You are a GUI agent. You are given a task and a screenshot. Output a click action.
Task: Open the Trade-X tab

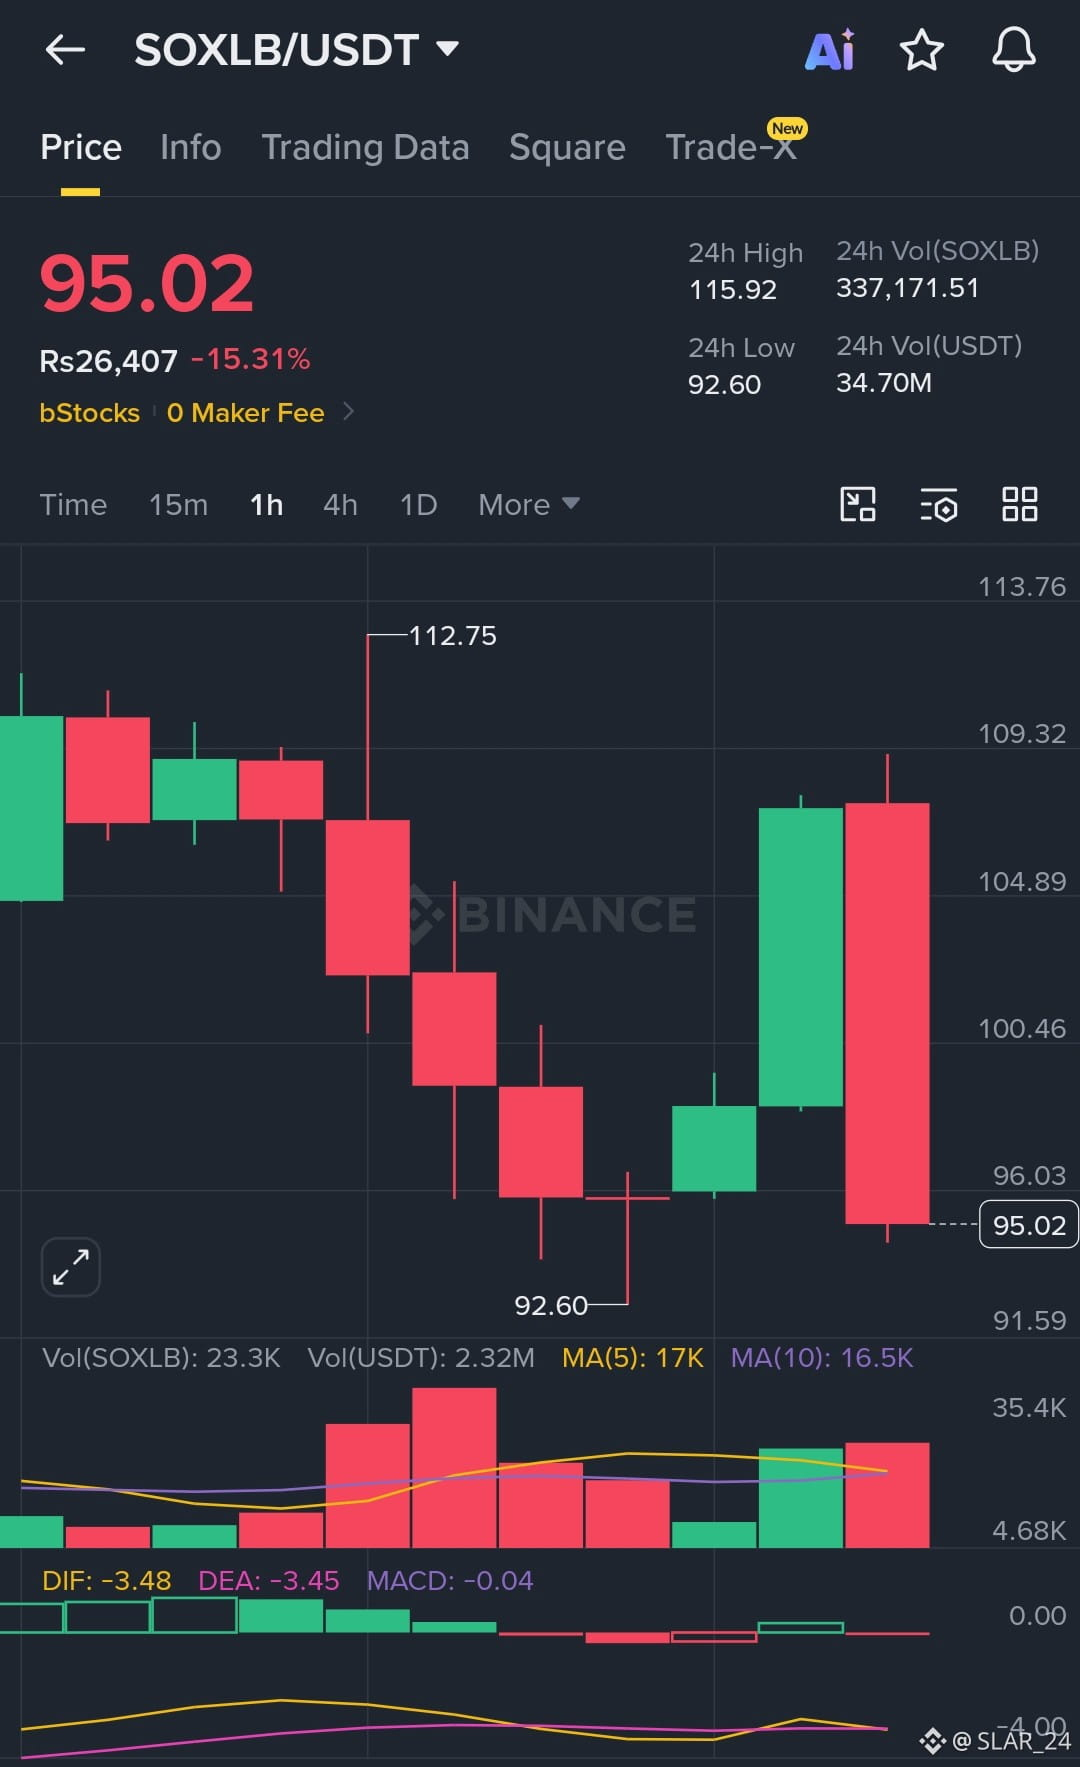tap(731, 148)
